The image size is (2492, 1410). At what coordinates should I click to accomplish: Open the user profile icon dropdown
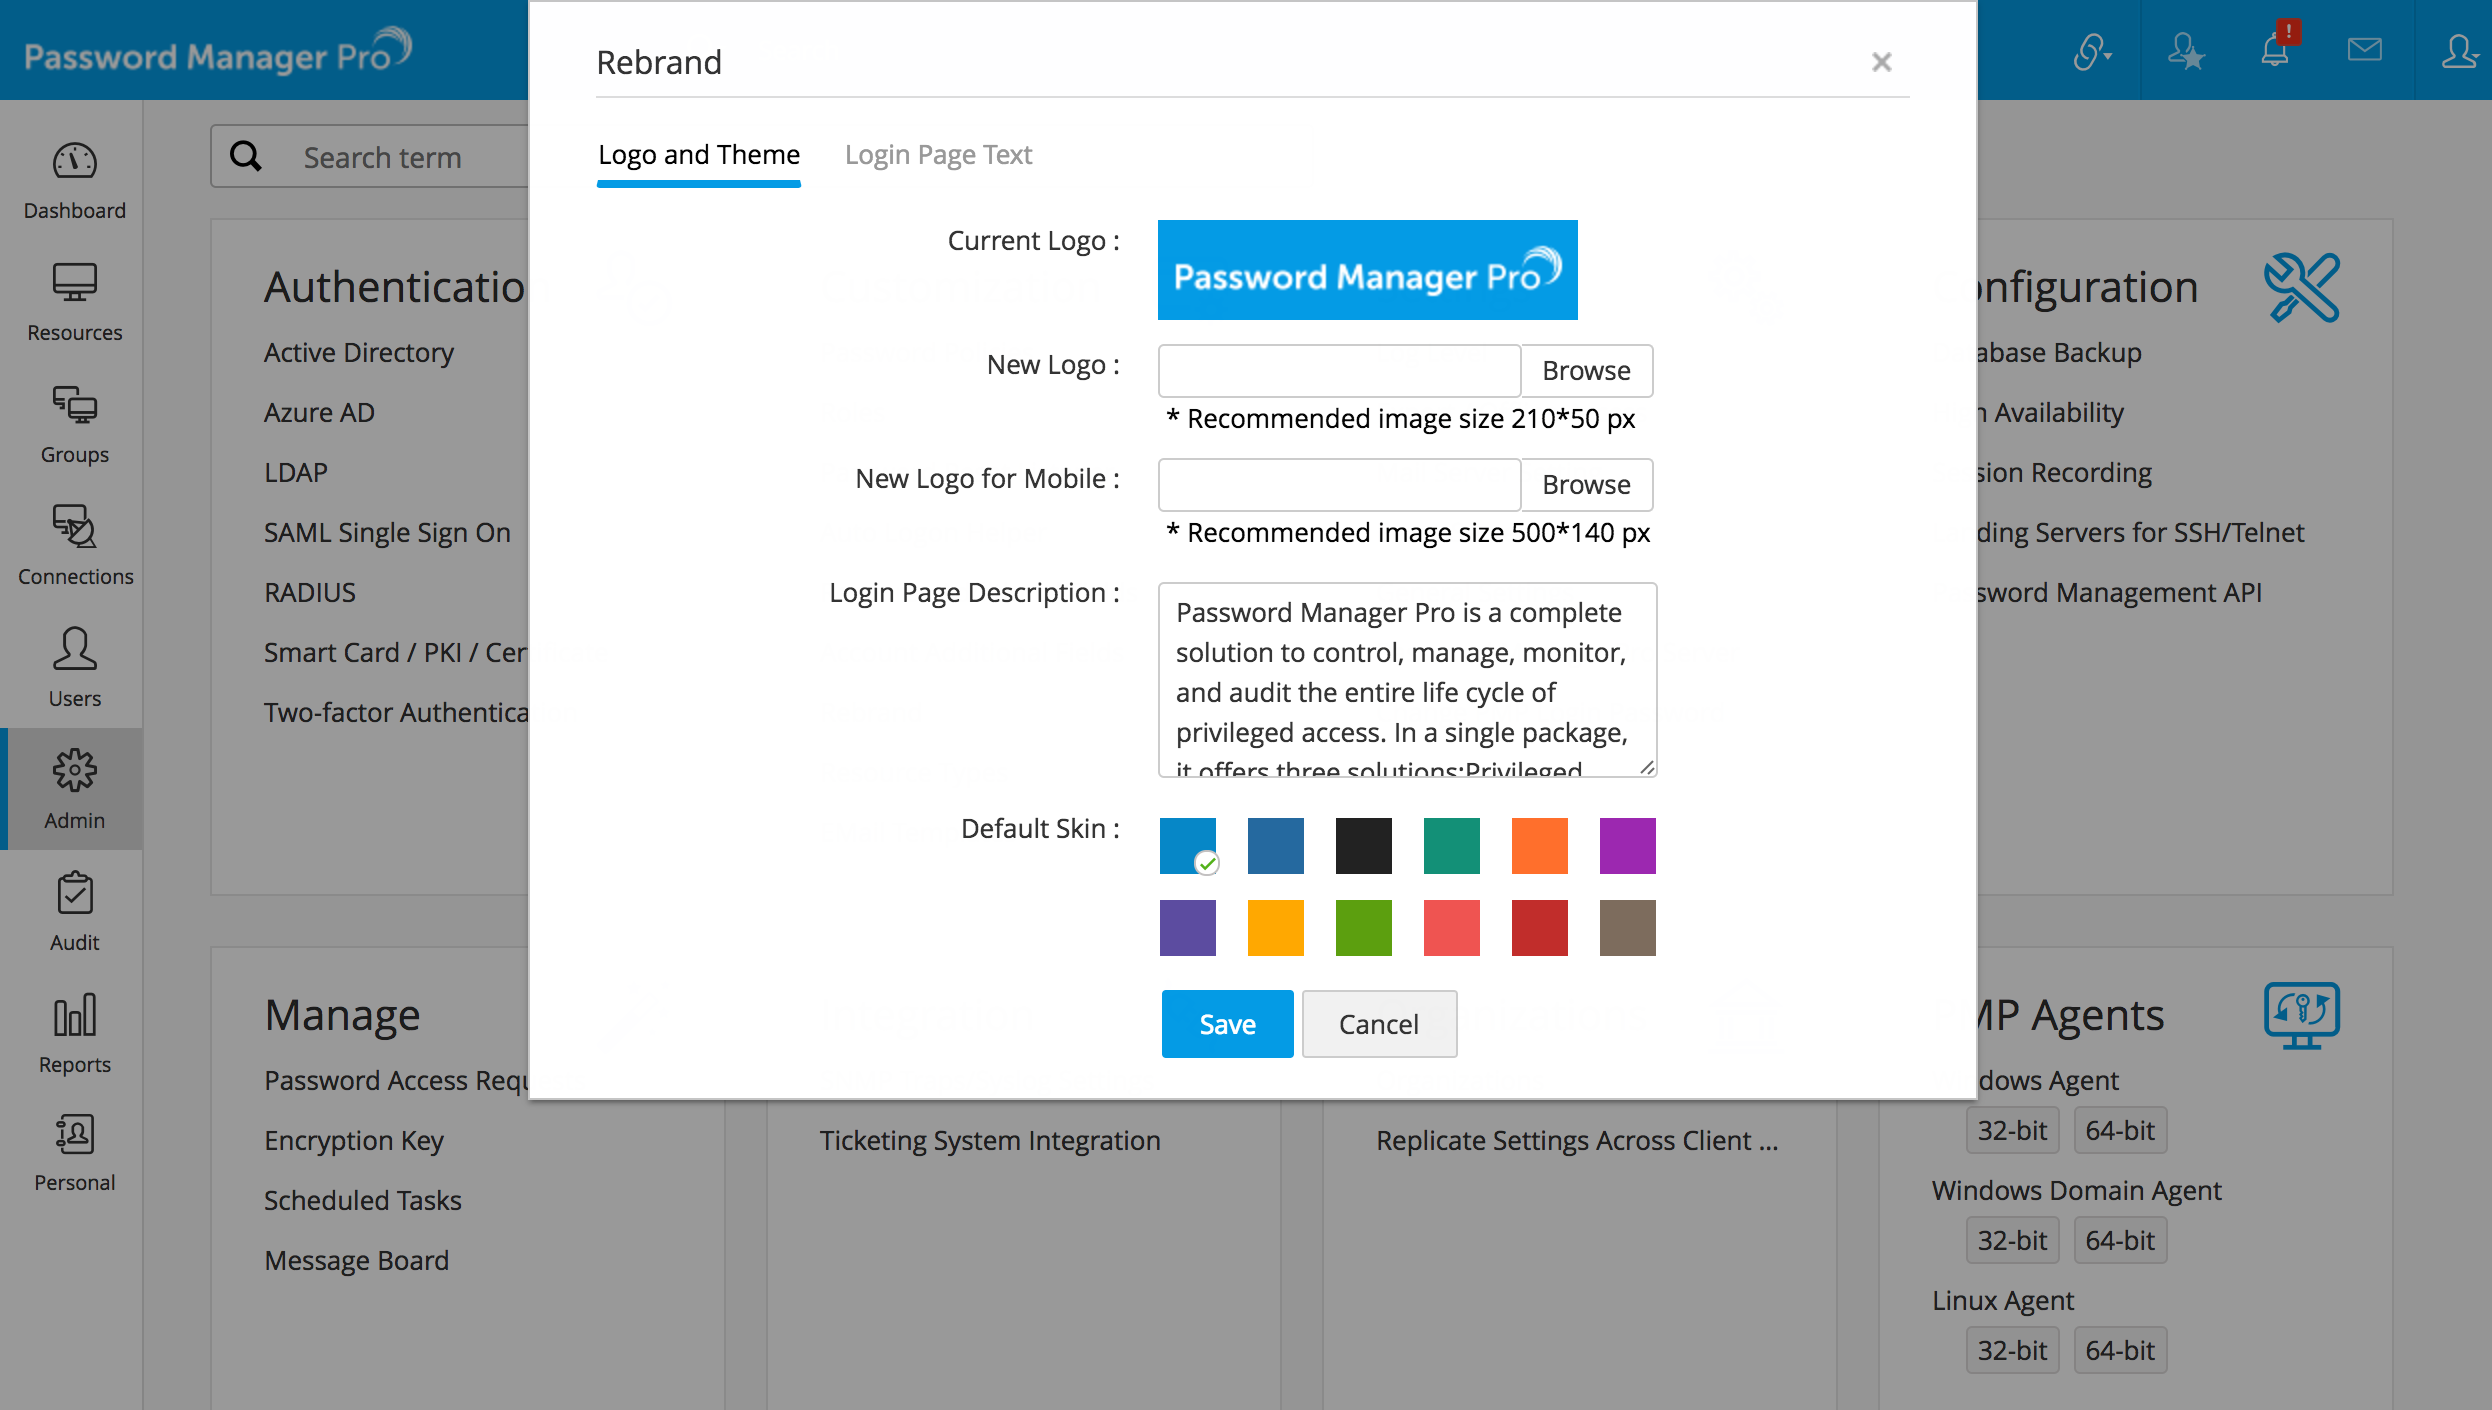pyautogui.click(x=2458, y=50)
